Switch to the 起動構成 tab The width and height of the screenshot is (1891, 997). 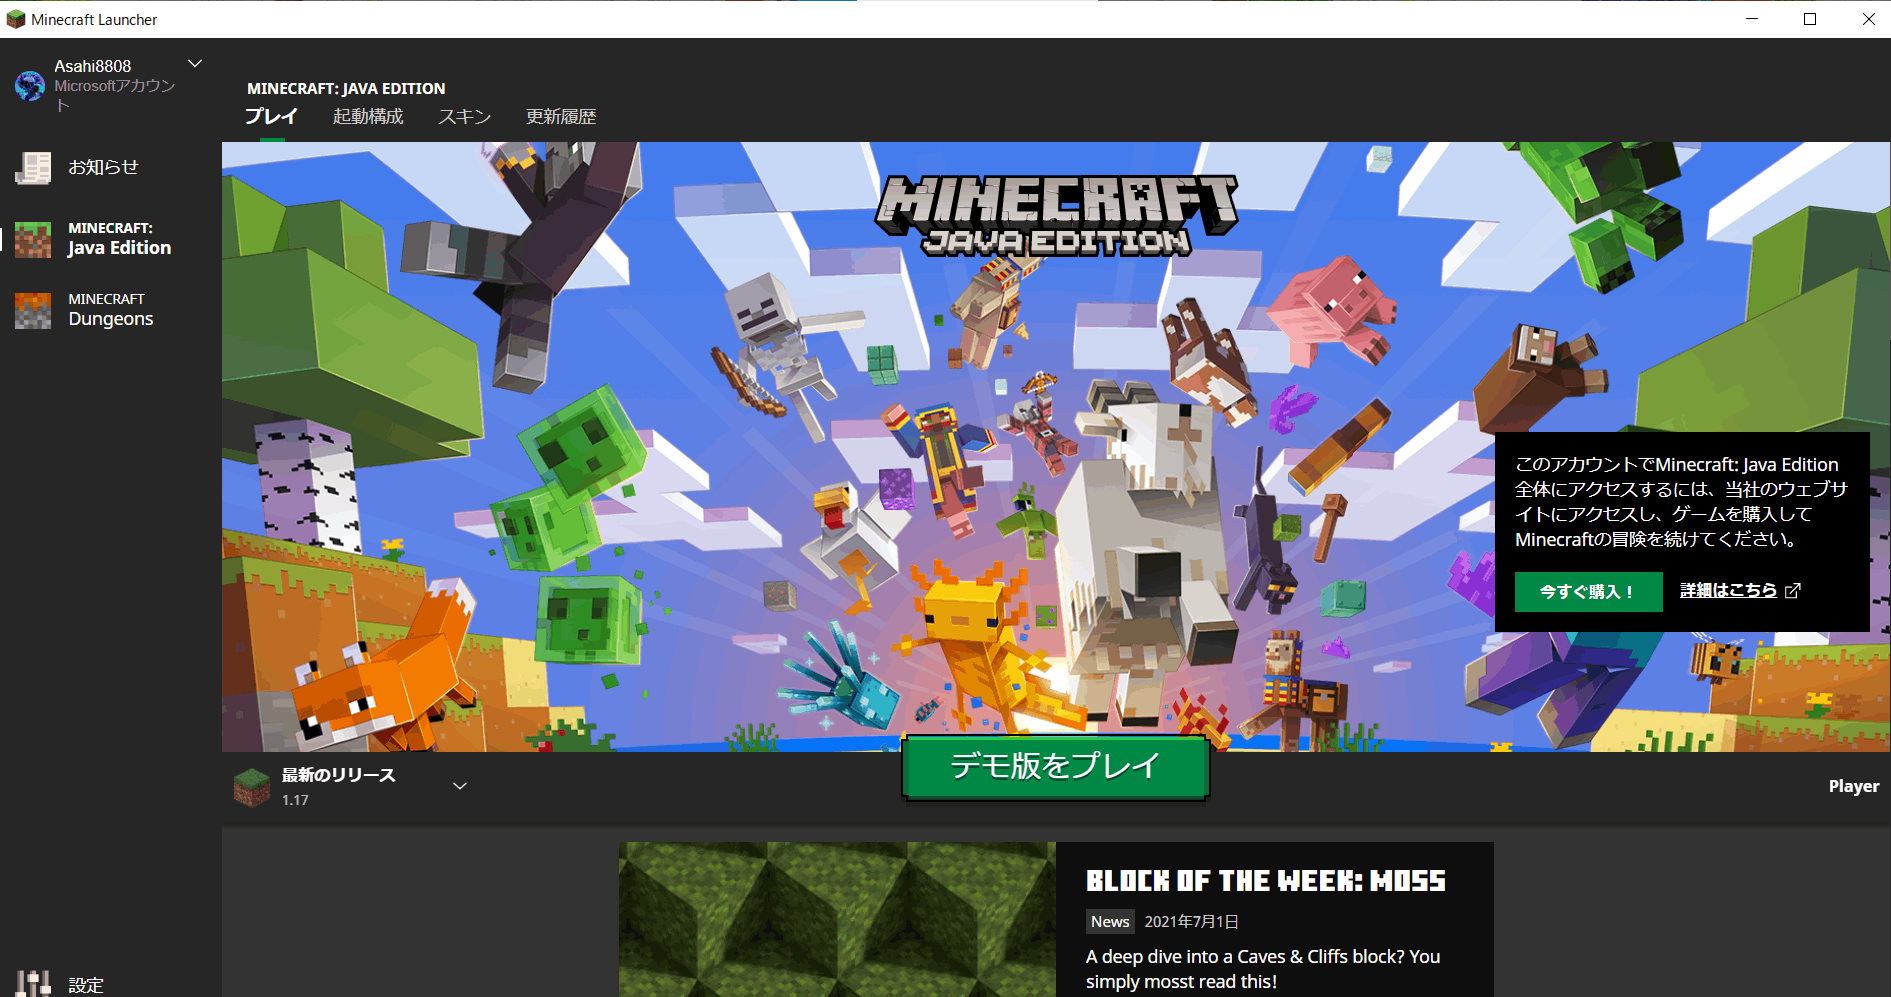pos(368,116)
